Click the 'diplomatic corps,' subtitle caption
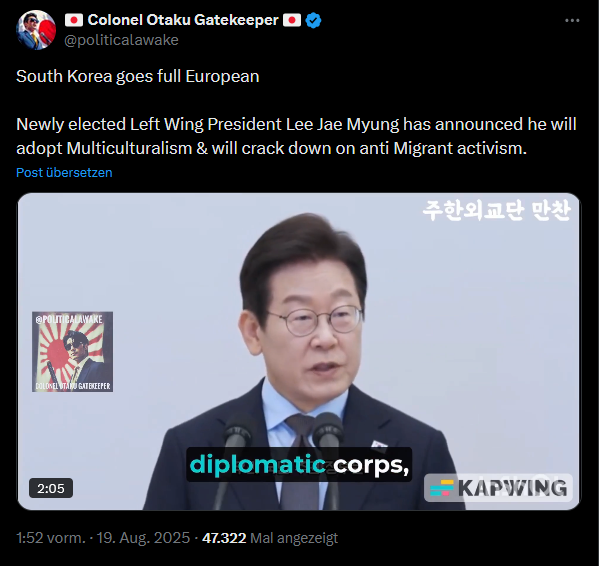Image resolution: width=599 pixels, height=566 pixels. point(299,465)
